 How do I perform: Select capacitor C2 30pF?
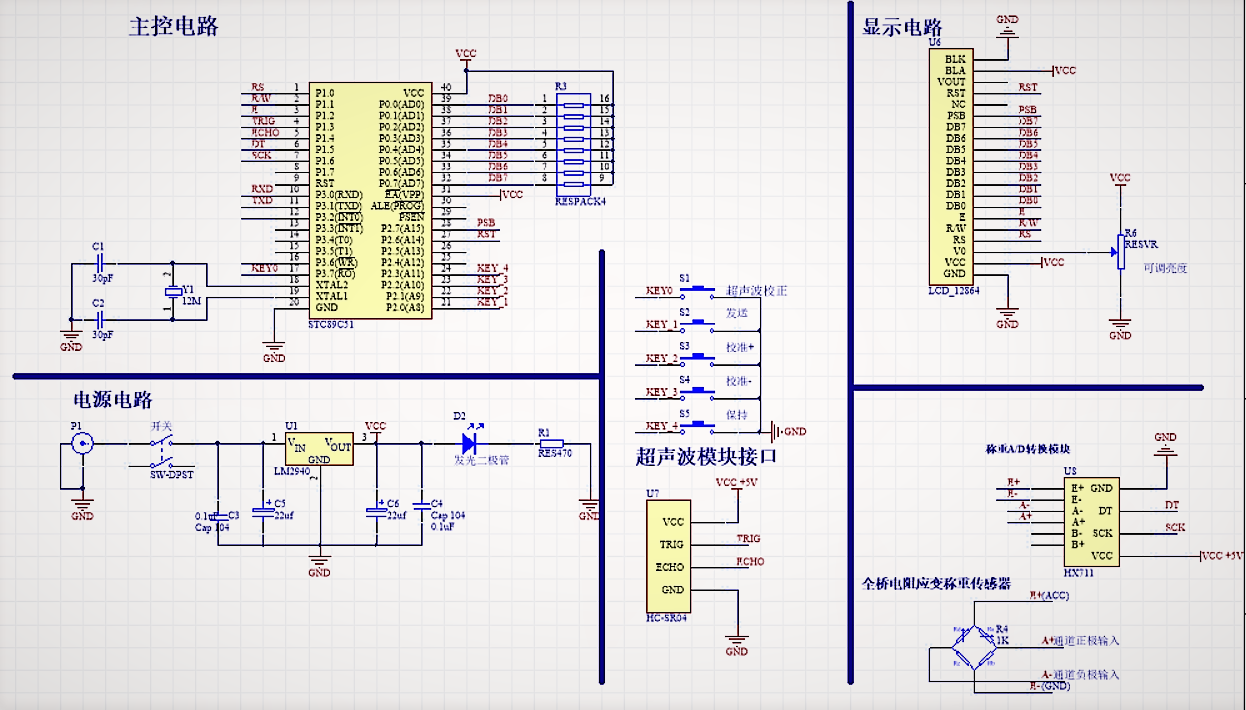pyautogui.click(x=98, y=319)
